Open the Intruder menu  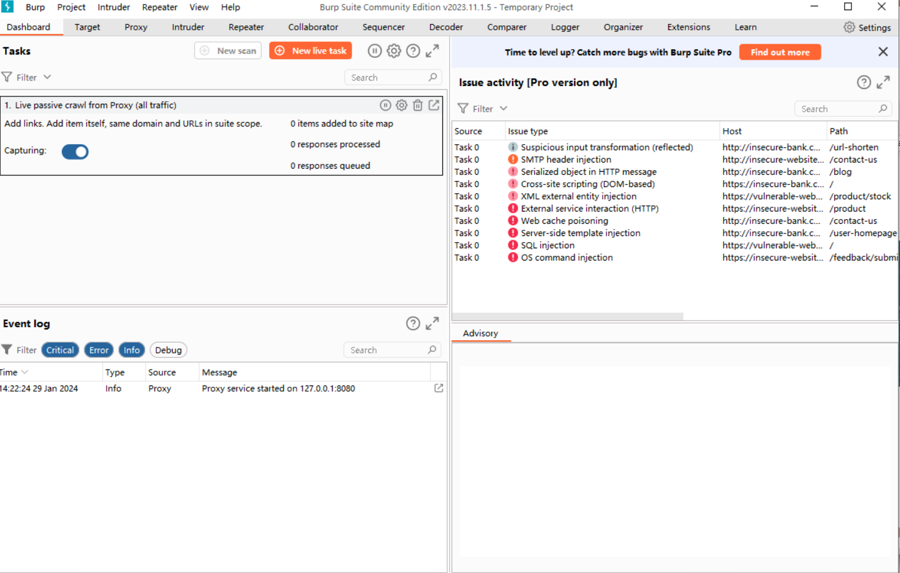(114, 7)
